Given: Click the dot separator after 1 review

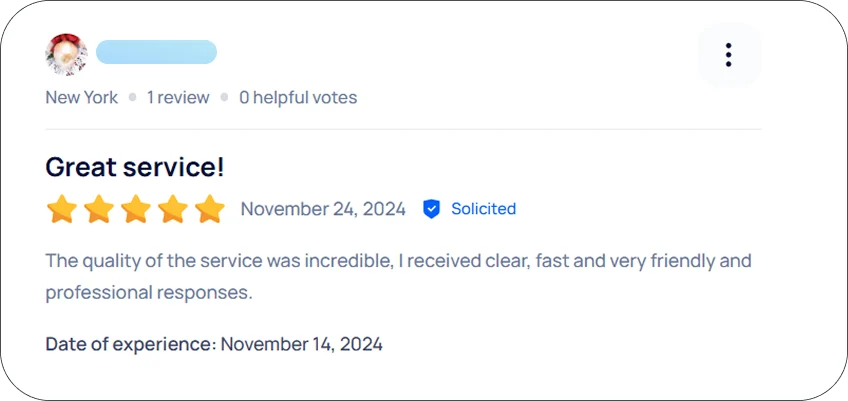Looking at the screenshot, I should pos(224,97).
